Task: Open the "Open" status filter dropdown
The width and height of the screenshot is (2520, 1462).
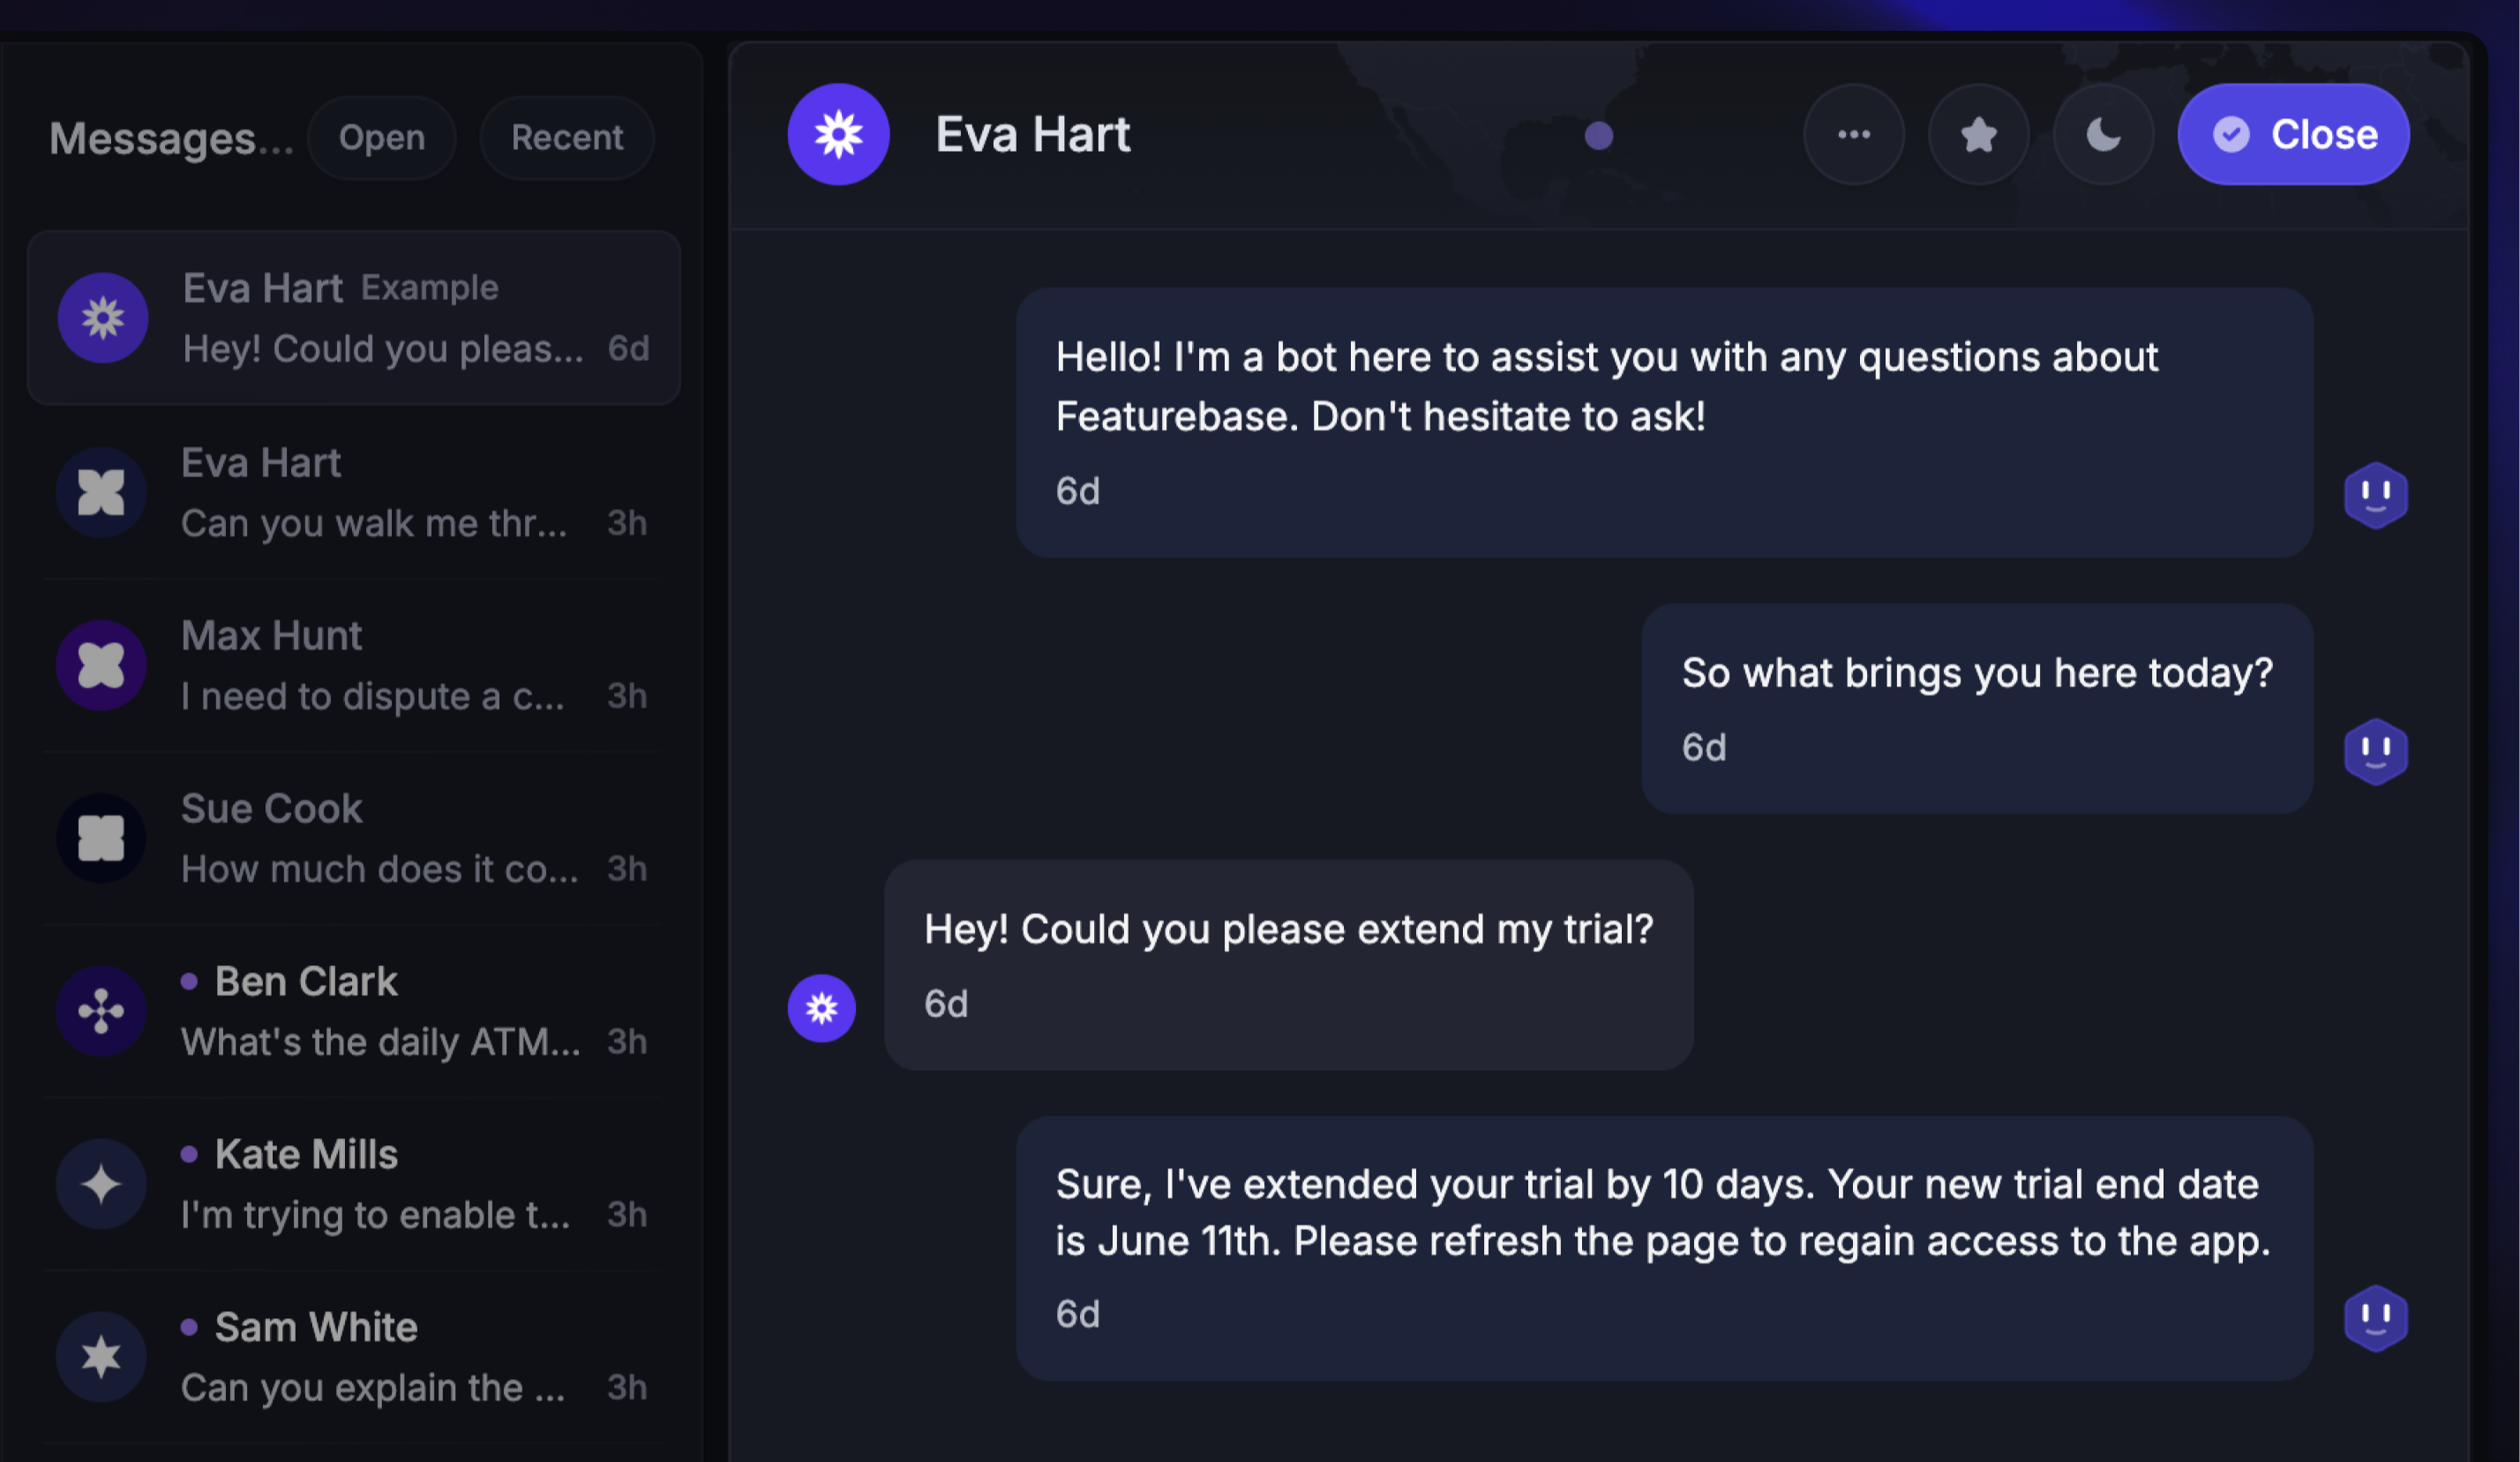Action: pyautogui.click(x=381, y=138)
